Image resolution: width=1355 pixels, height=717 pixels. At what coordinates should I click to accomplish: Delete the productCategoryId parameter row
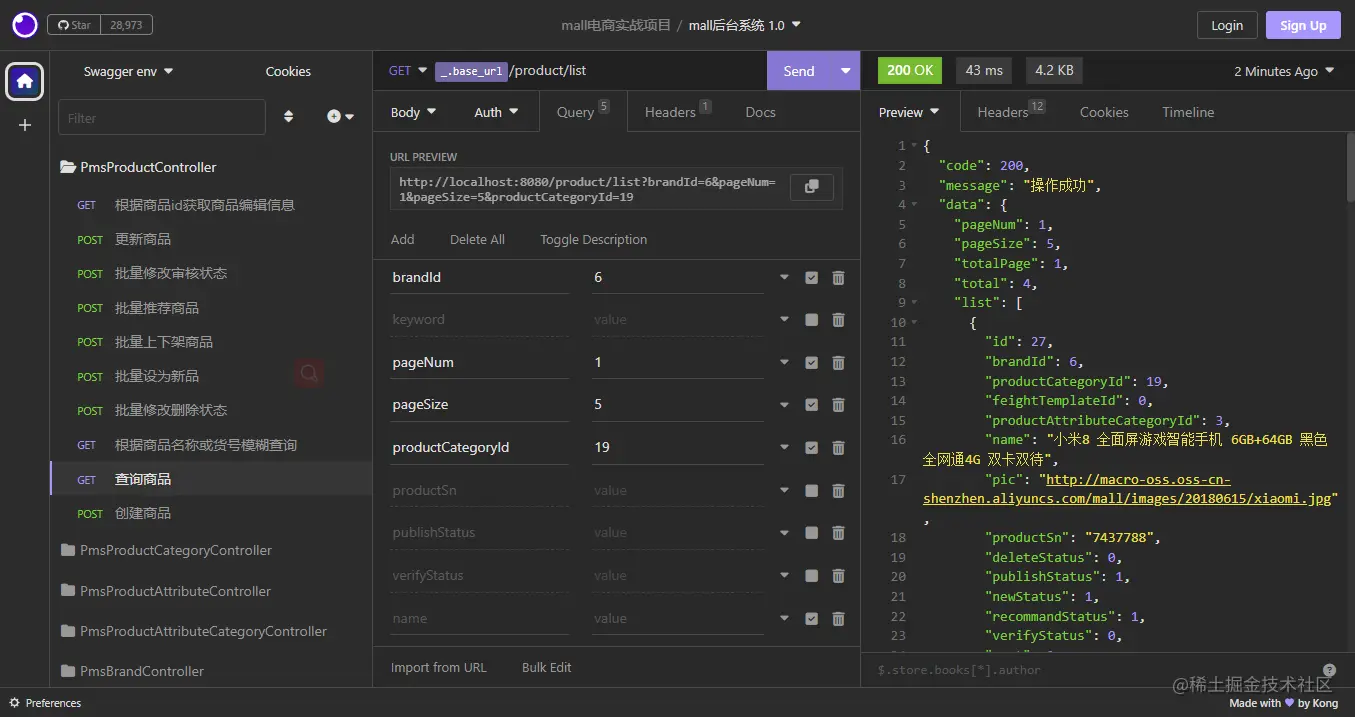click(838, 448)
